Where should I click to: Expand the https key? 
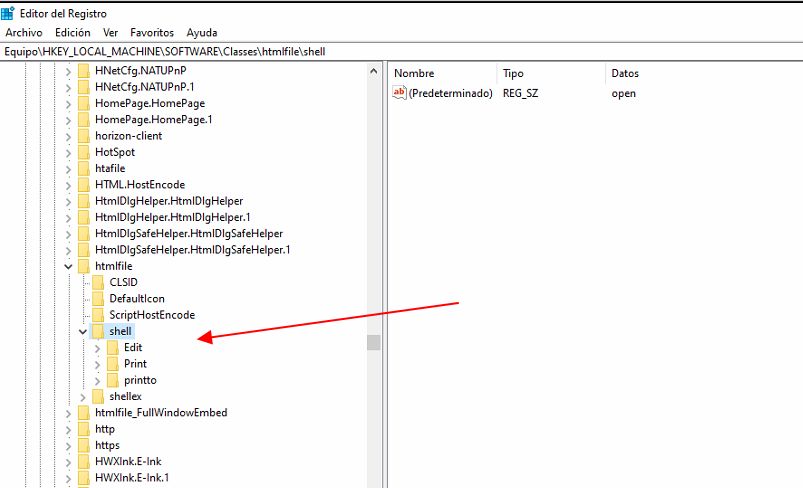[68, 446]
